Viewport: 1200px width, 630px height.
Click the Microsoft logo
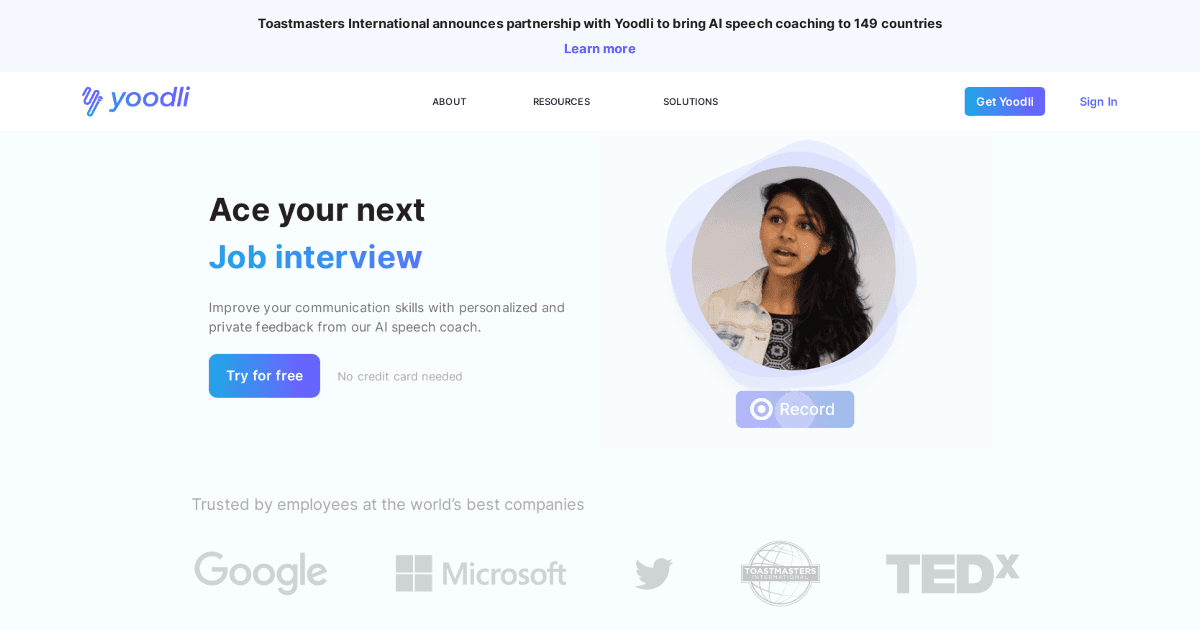(x=481, y=574)
